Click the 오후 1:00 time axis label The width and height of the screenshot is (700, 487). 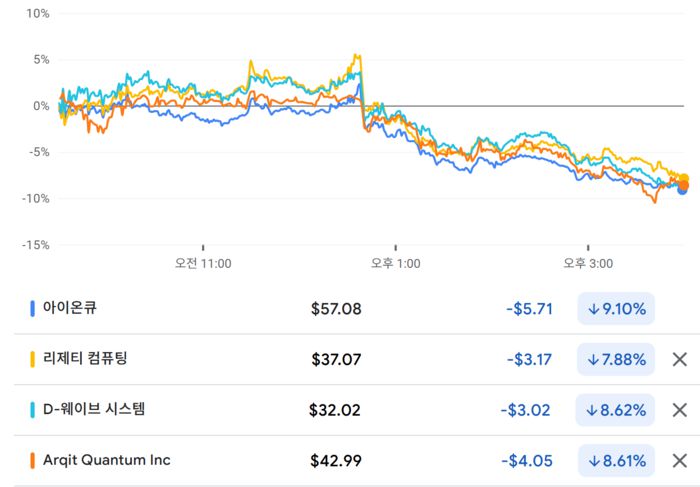(396, 264)
